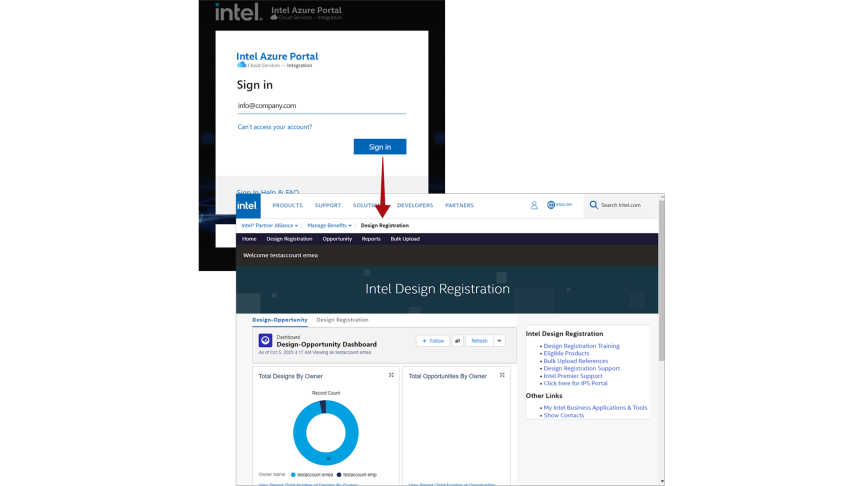Click the Follow button

point(433,341)
